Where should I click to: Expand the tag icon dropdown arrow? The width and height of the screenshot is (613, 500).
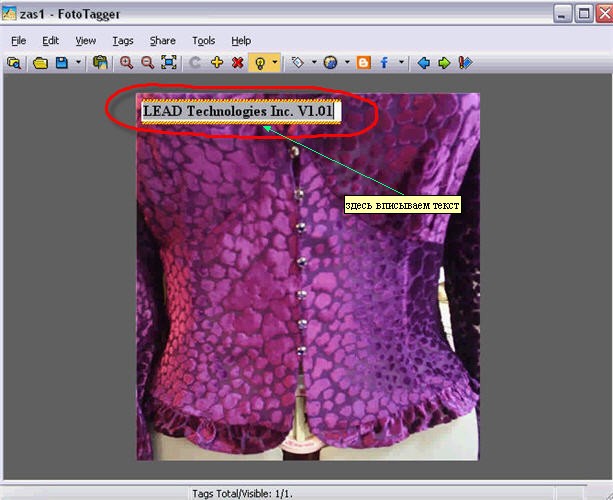tap(314, 62)
